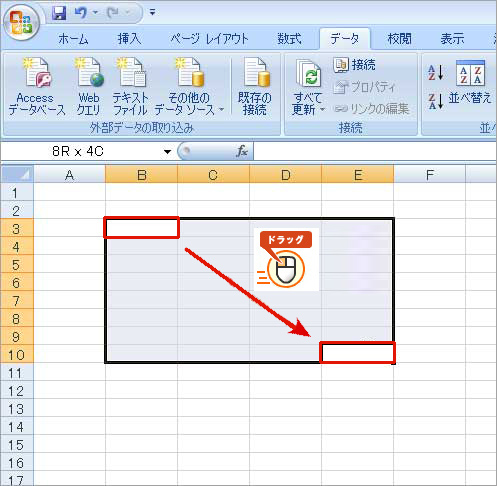Open Web query import icon

click(89, 87)
